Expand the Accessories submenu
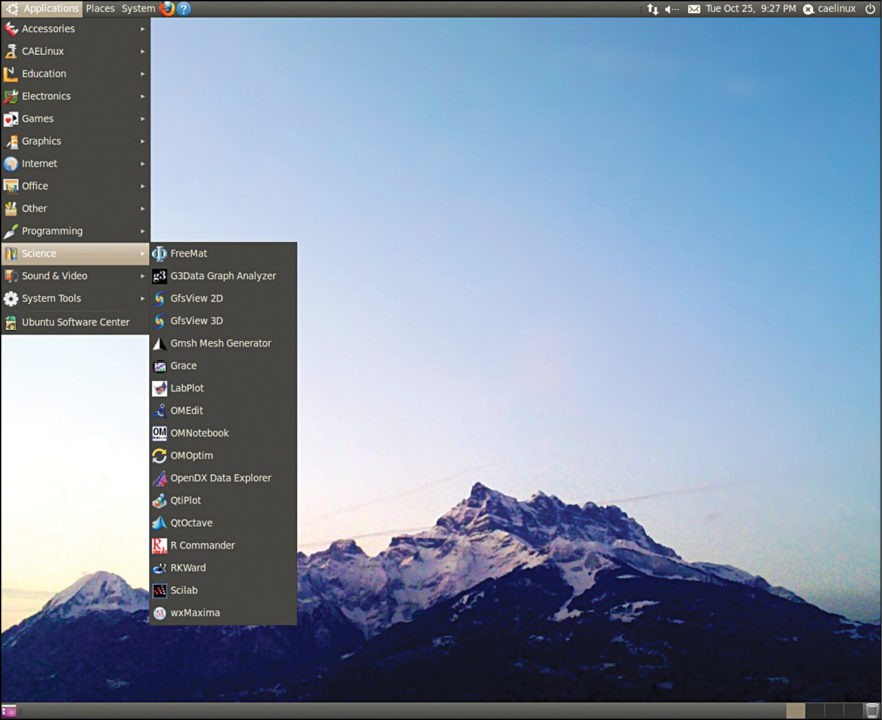This screenshot has height=720, width=882. (x=48, y=29)
